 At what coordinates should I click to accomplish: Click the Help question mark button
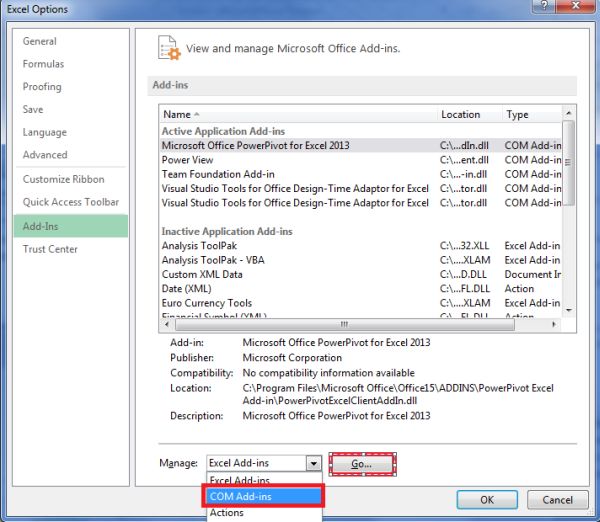544,5
